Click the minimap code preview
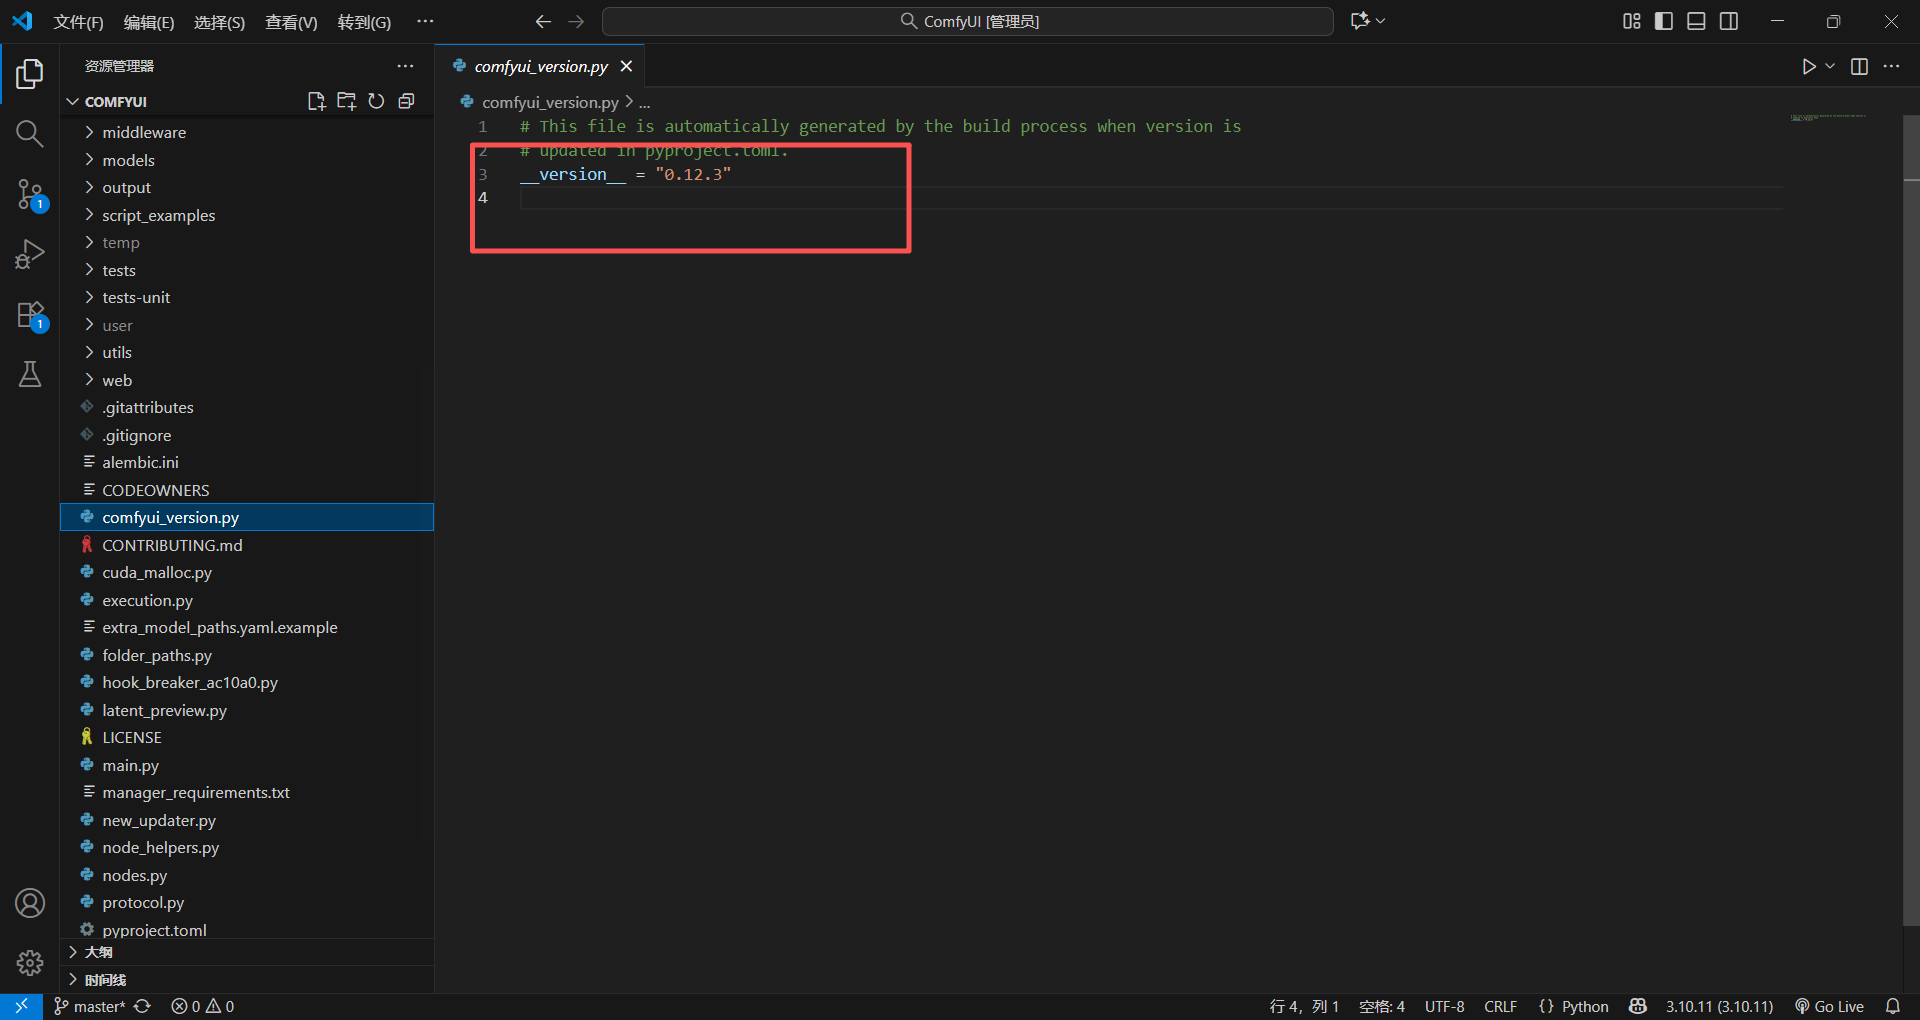Image resolution: width=1920 pixels, height=1020 pixels. tap(1828, 118)
